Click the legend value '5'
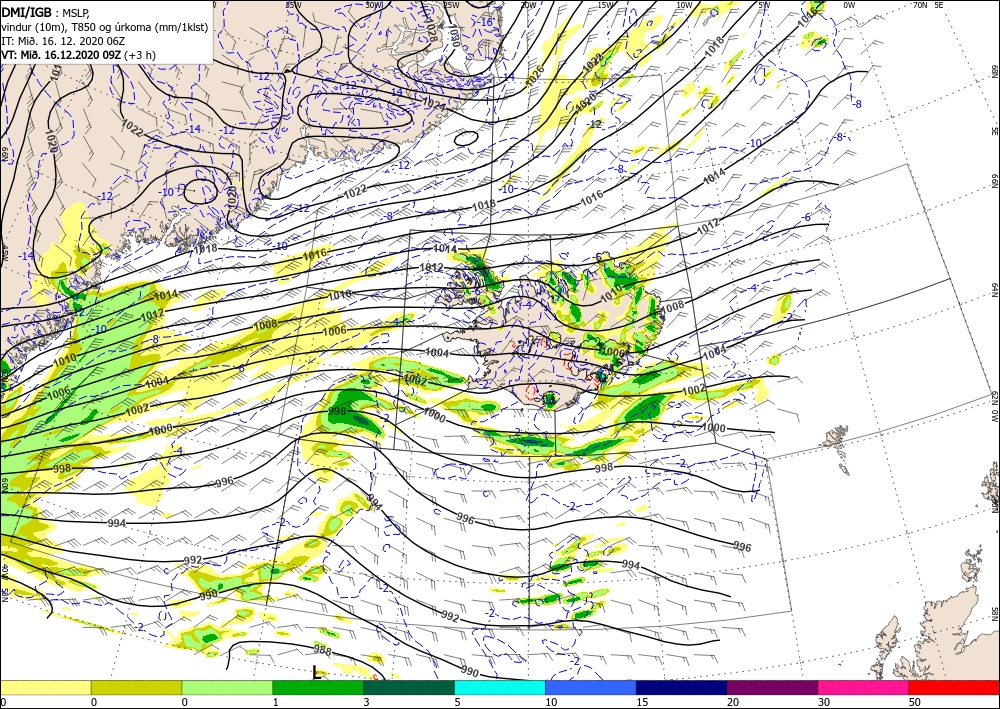This screenshot has width=1000, height=709. (x=457, y=702)
